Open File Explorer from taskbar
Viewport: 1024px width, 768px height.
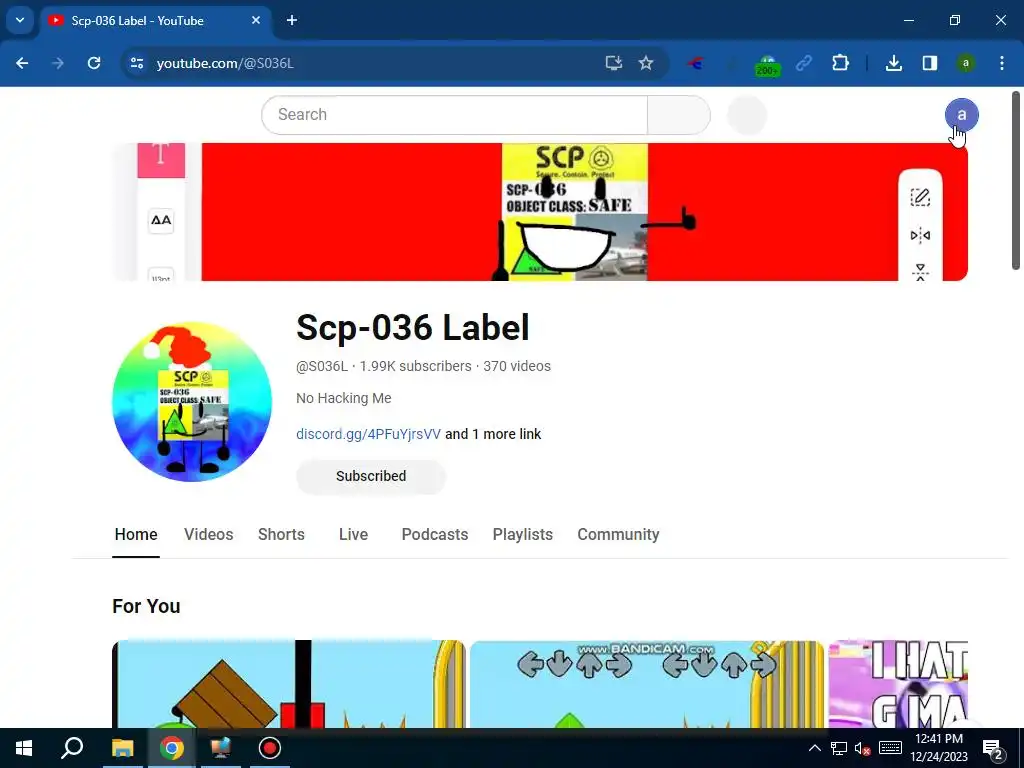(122, 748)
